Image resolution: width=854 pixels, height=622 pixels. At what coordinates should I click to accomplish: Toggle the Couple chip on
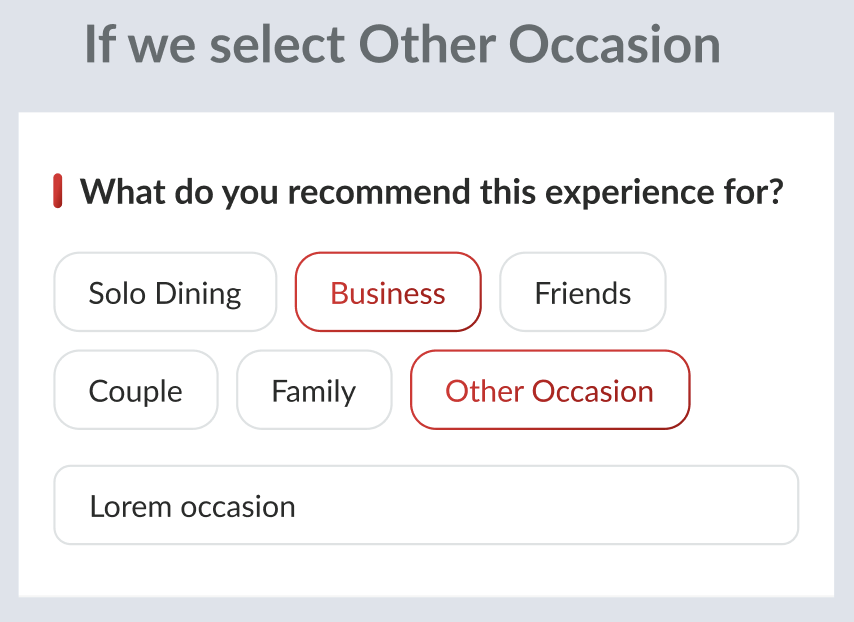tap(135, 390)
